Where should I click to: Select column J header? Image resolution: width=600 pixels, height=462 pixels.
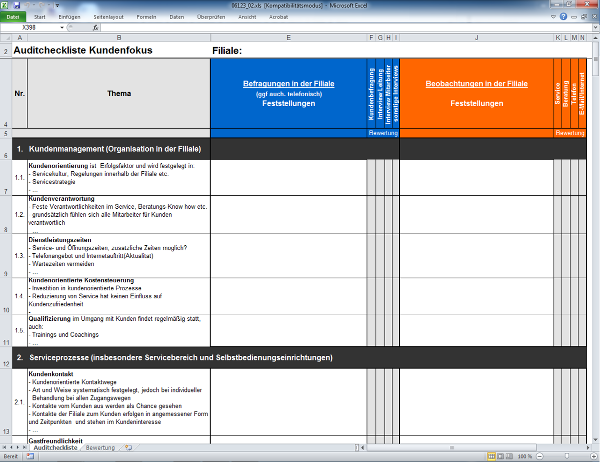tap(476, 38)
